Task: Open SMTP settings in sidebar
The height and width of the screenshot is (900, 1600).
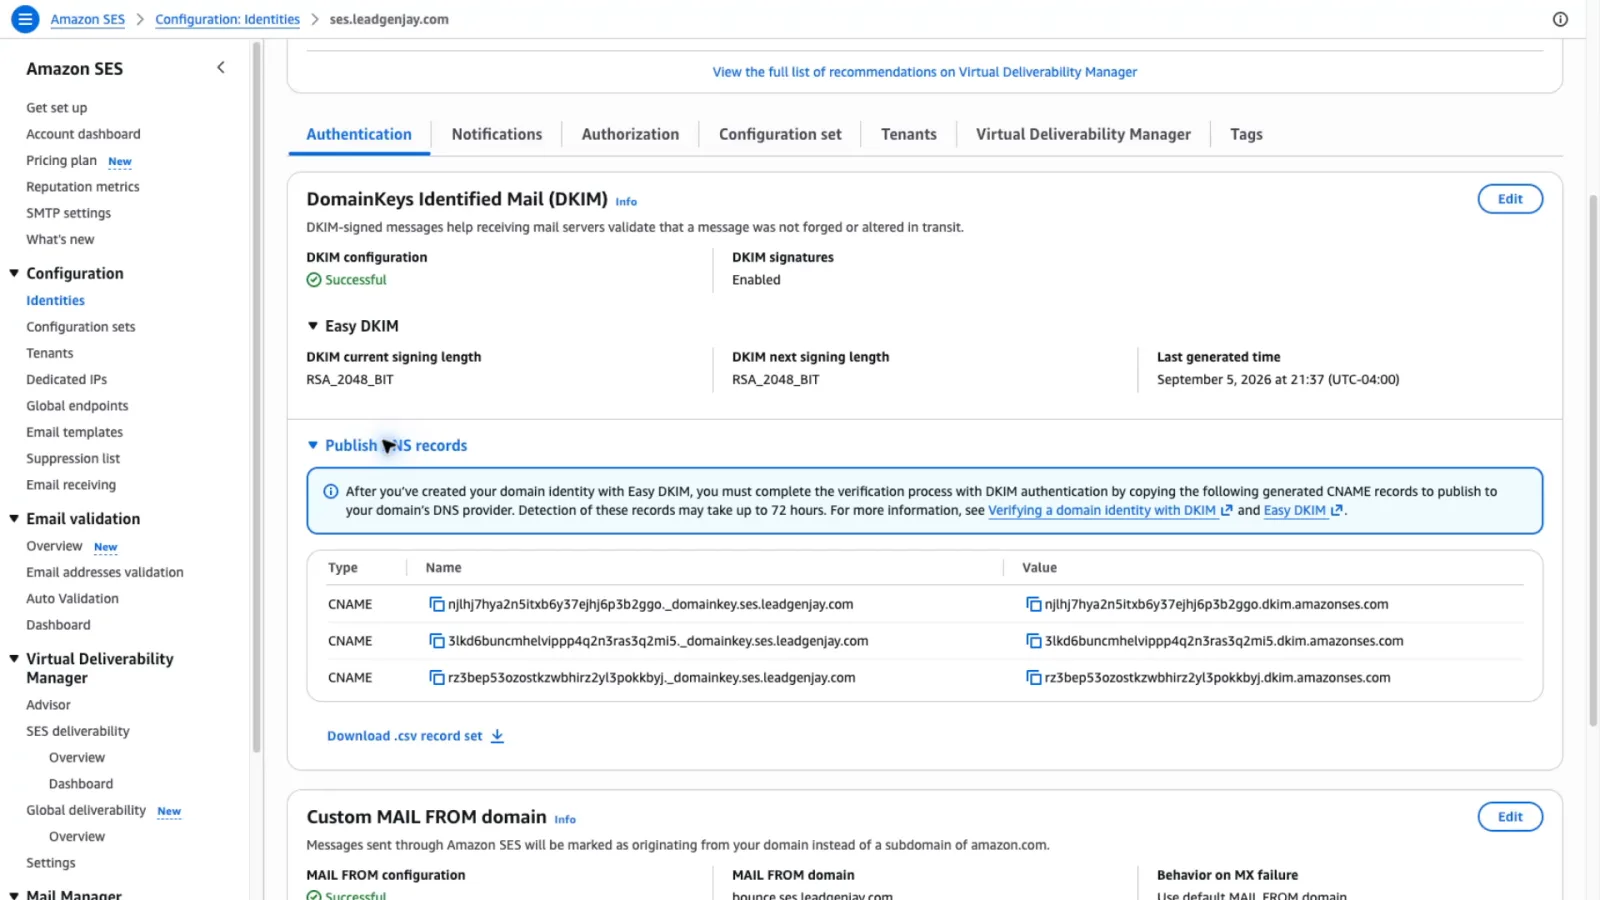Action: pos(68,213)
